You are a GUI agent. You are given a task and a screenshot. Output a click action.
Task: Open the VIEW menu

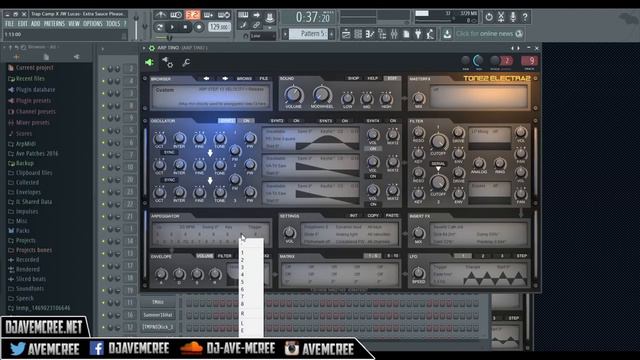pos(74,24)
